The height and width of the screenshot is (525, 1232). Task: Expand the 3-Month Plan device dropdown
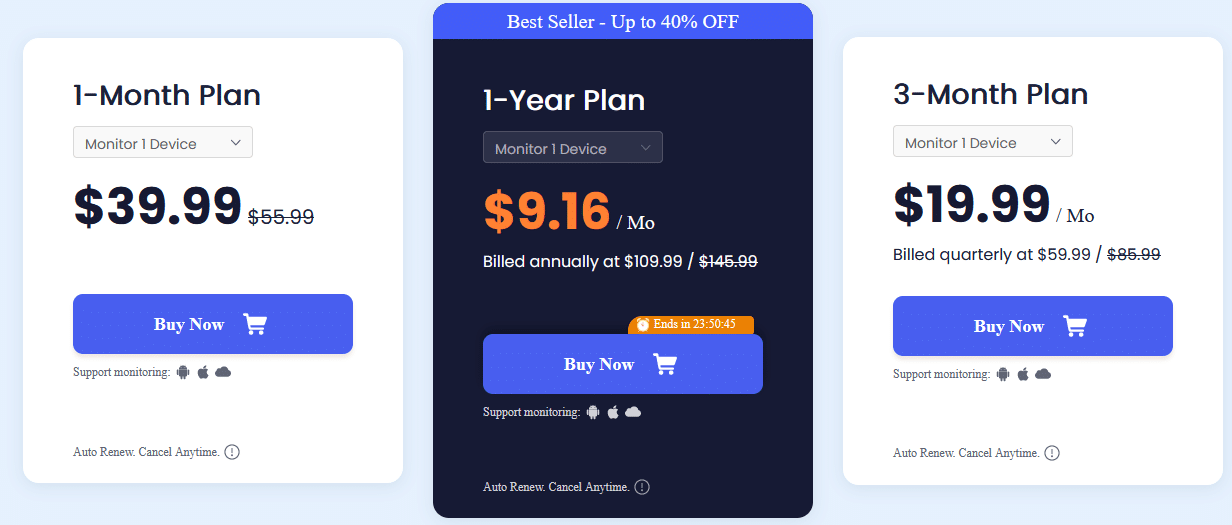(x=983, y=142)
